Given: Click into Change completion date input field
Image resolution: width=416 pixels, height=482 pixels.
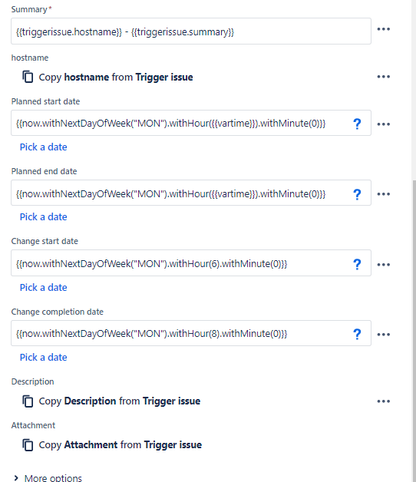Looking at the screenshot, I should coord(191,333).
